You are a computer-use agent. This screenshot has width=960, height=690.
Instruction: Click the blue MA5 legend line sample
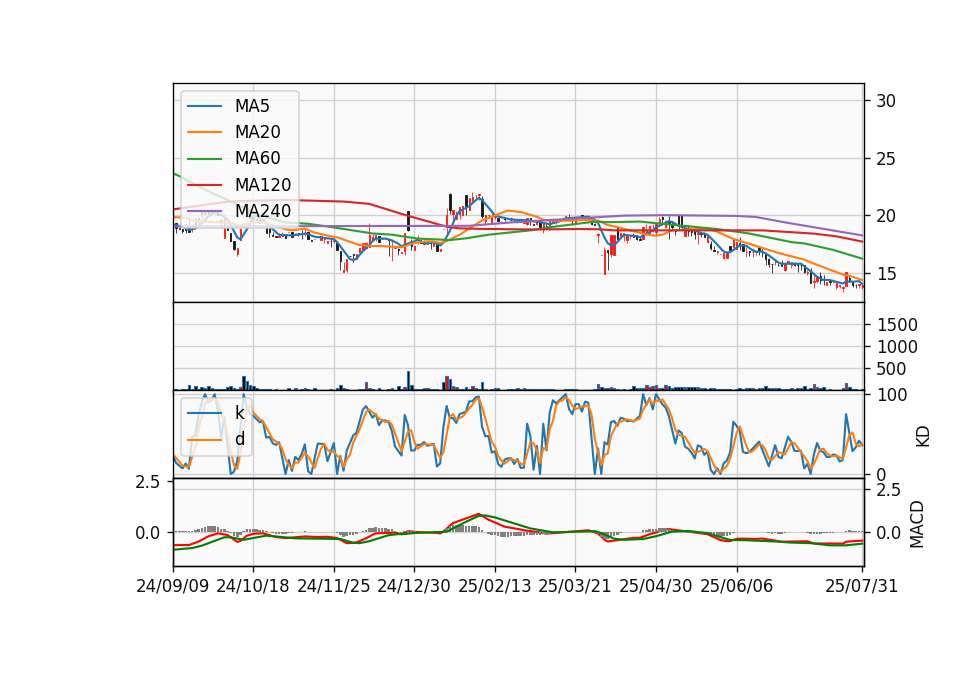click(204, 107)
